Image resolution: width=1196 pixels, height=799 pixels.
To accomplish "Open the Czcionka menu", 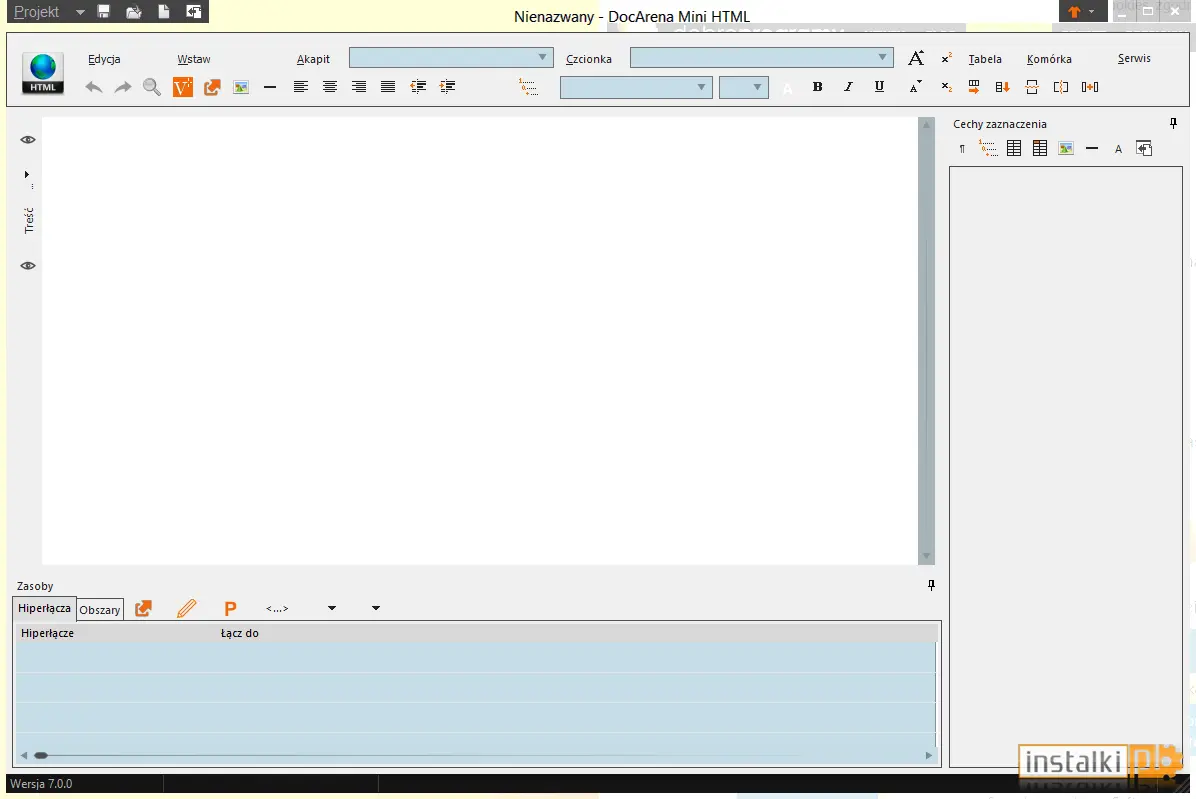I will [589, 59].
